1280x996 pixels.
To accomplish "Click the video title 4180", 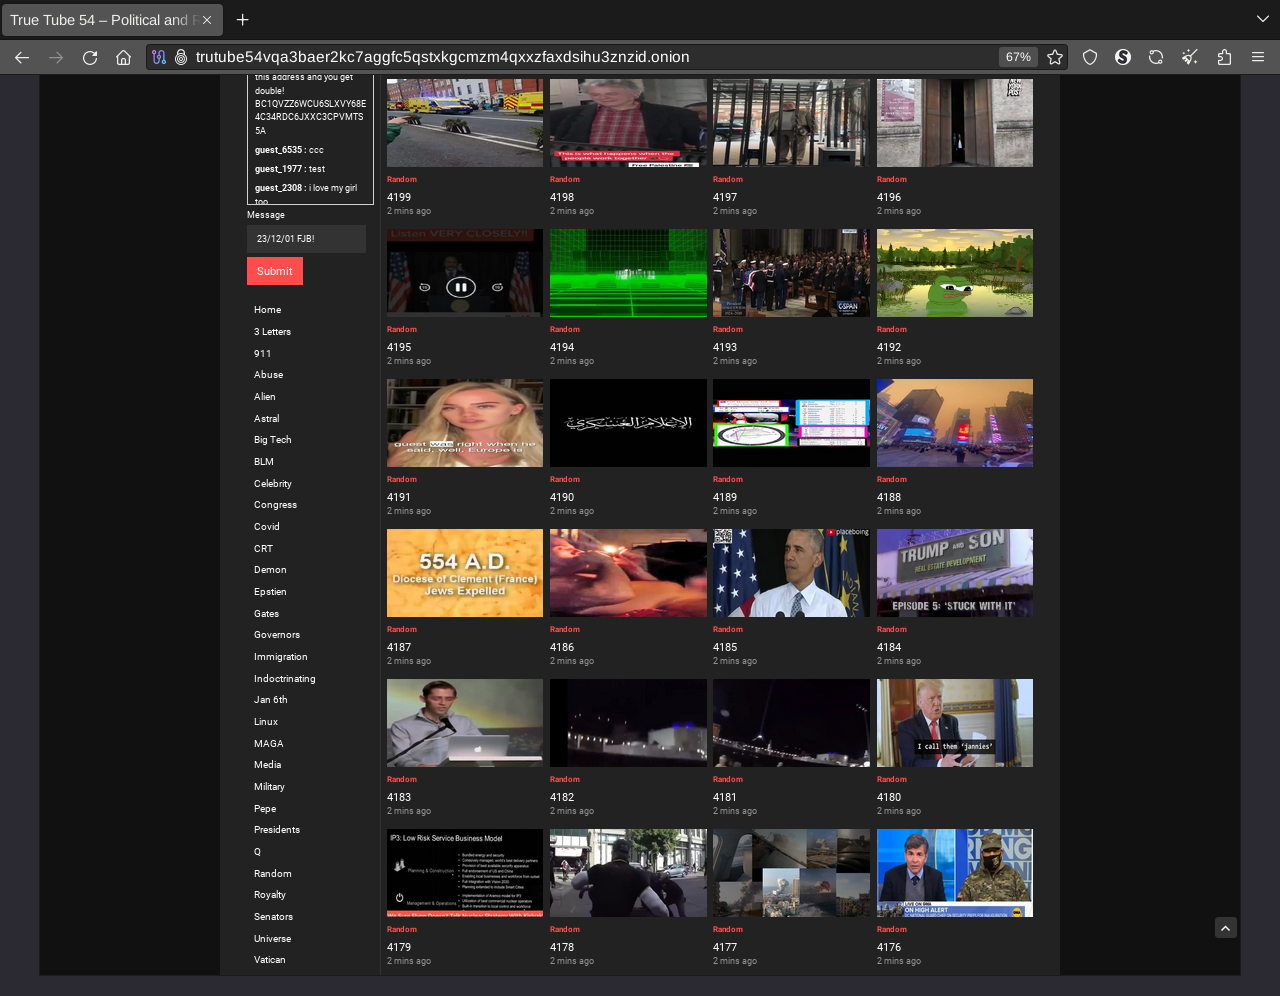I will [x=889, y=797].
